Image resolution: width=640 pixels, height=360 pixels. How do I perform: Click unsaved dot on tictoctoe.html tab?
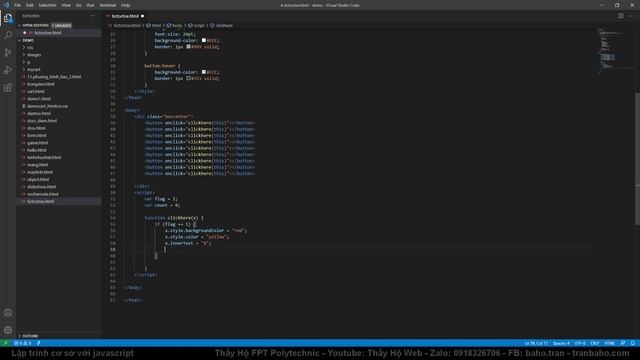click(142, 16)
